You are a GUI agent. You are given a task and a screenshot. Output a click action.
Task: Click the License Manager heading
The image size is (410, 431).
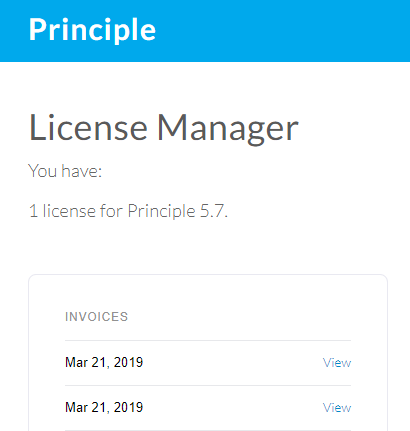pos(164,128)
